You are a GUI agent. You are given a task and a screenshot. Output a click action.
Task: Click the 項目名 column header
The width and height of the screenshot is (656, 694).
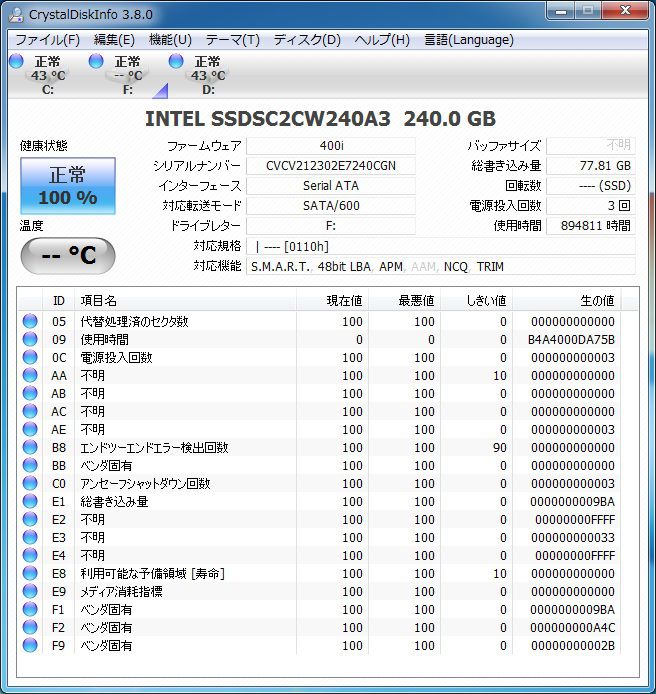pos(185,301)
